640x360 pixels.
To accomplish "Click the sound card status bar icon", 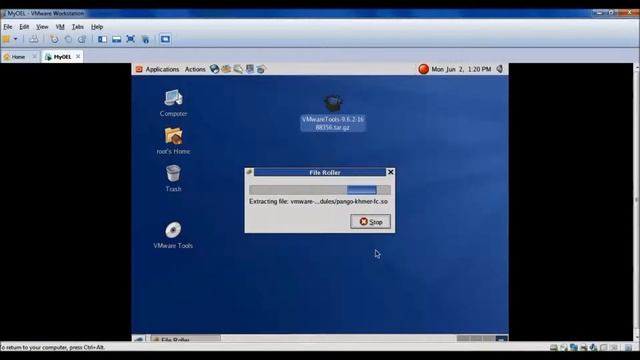I will [x=593, y=348].
